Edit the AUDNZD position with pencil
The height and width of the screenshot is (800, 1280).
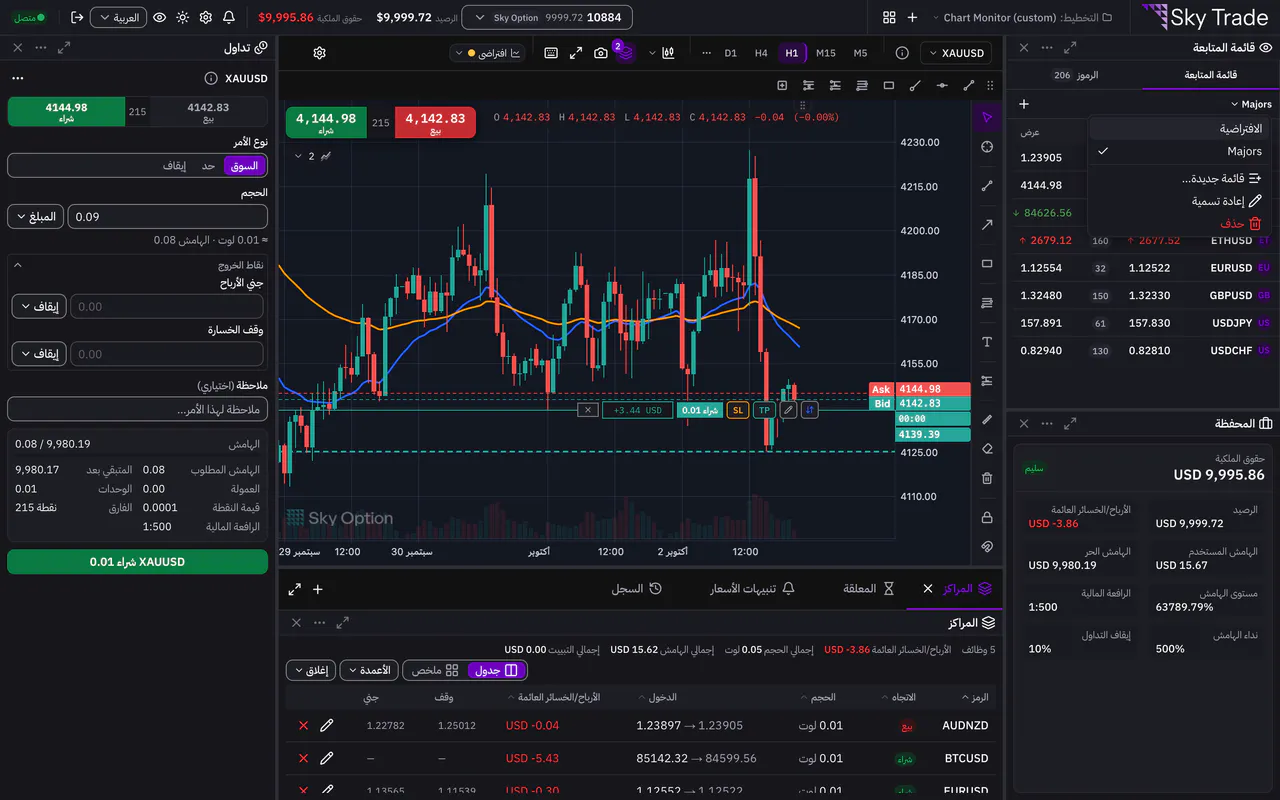326,725
